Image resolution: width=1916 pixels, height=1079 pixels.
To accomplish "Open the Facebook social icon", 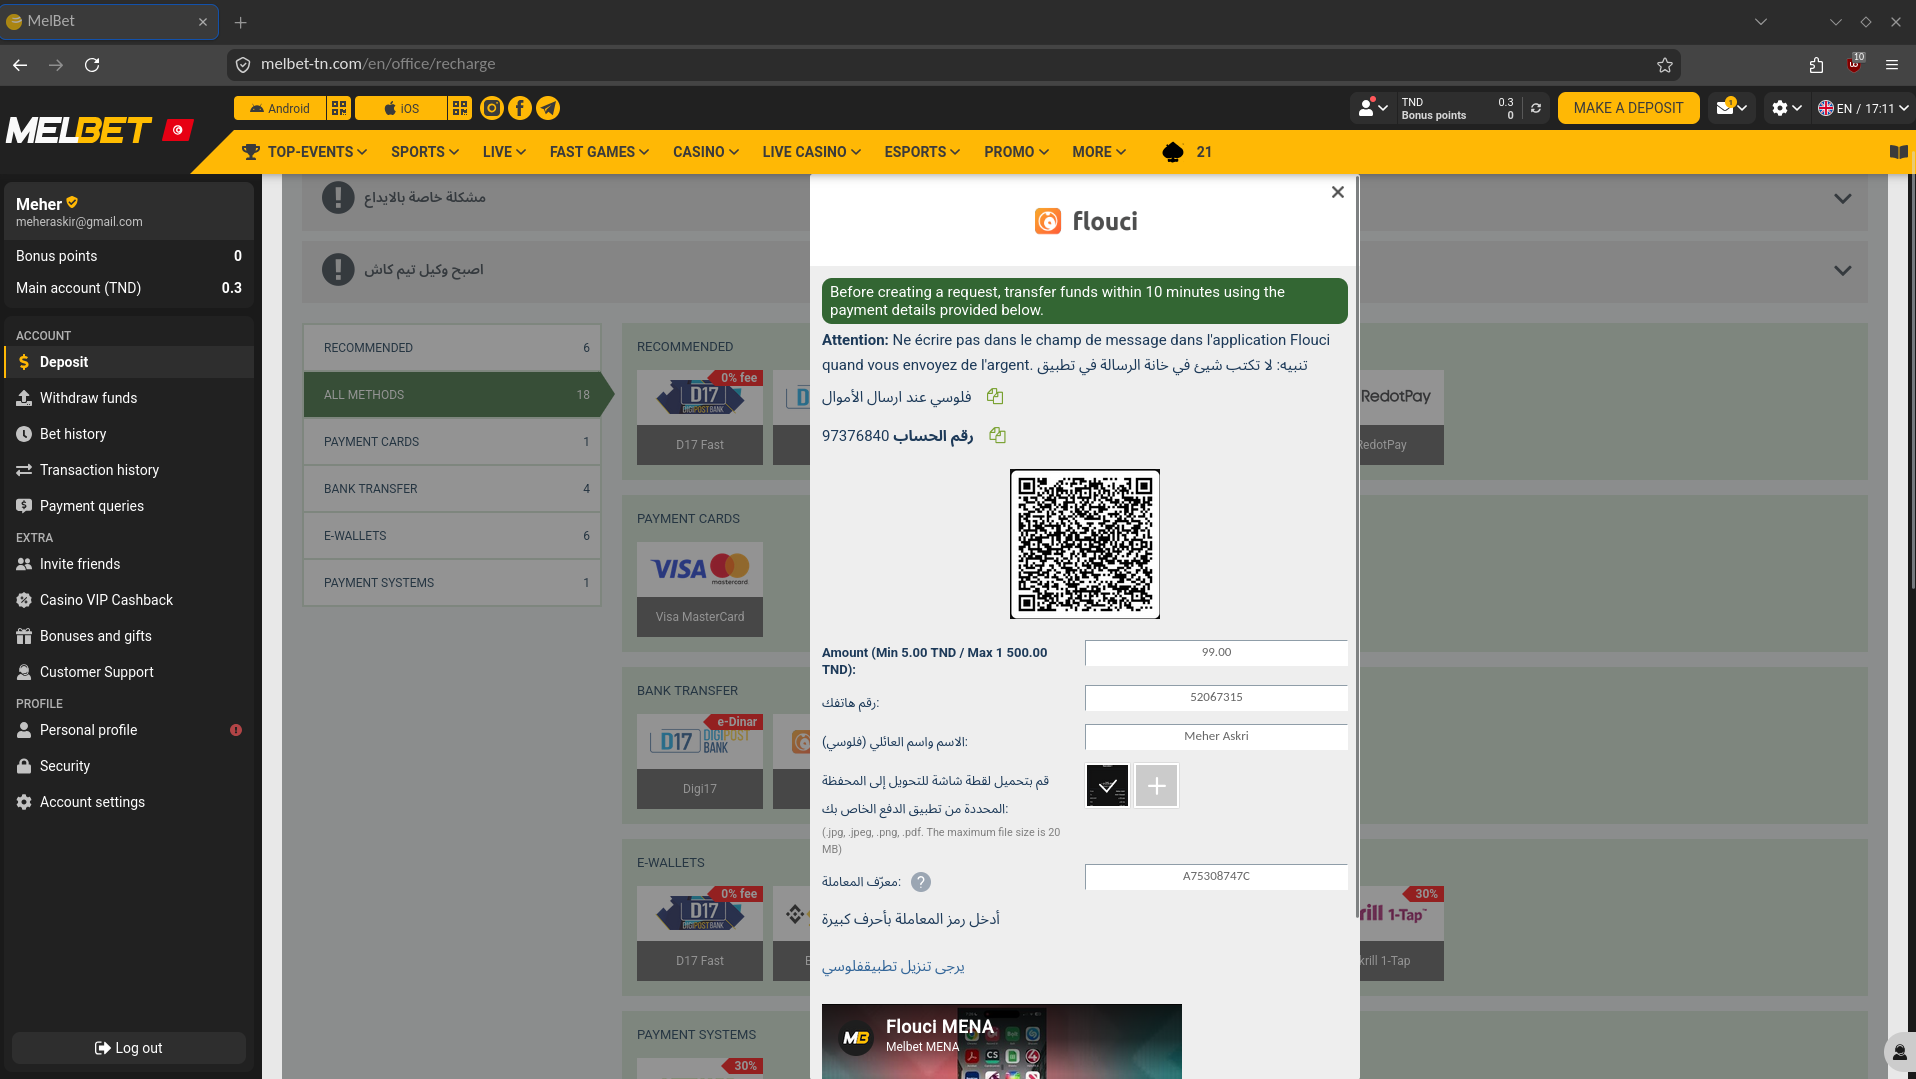I will click(520, 108).
